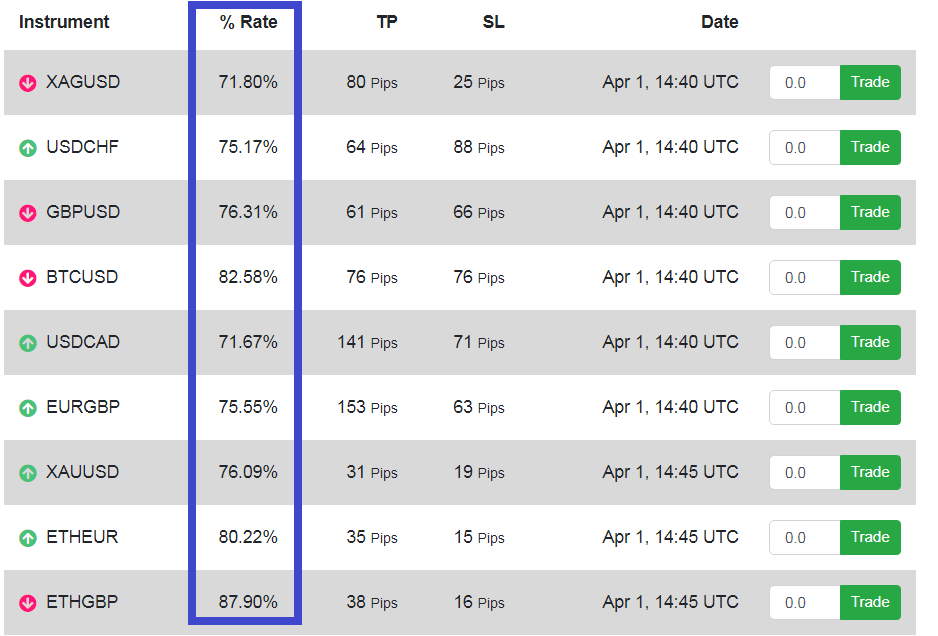Focus the amount field in XAUUSD row
The width and height of the screenshot is (938, 636).
(x=805, y=472)
